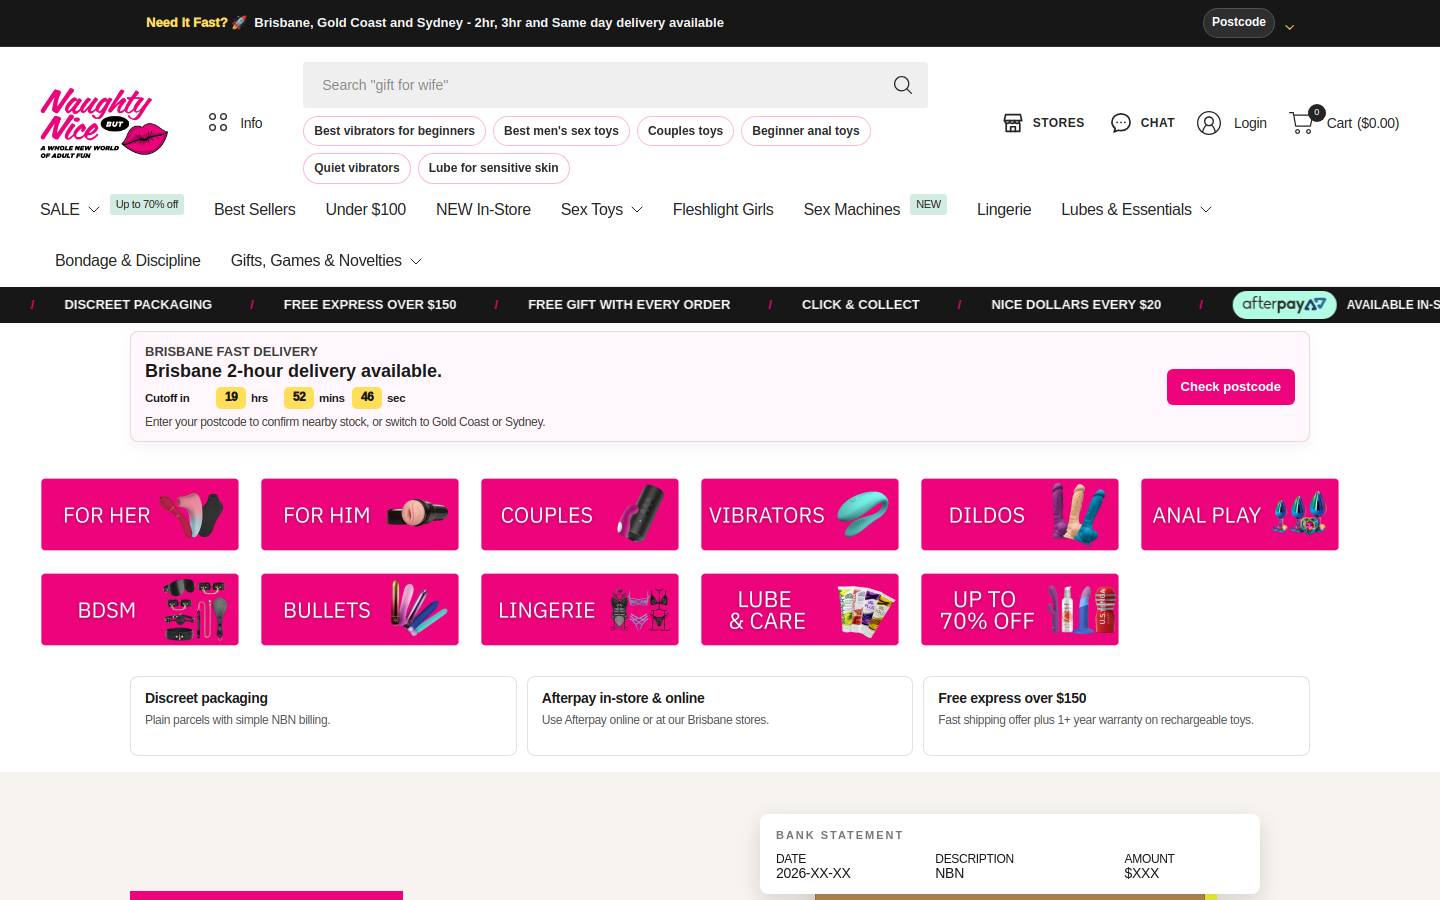This screenshot has height=900, width=1440.
Task: Click the CHAT link text
Action: [1157, 123]
